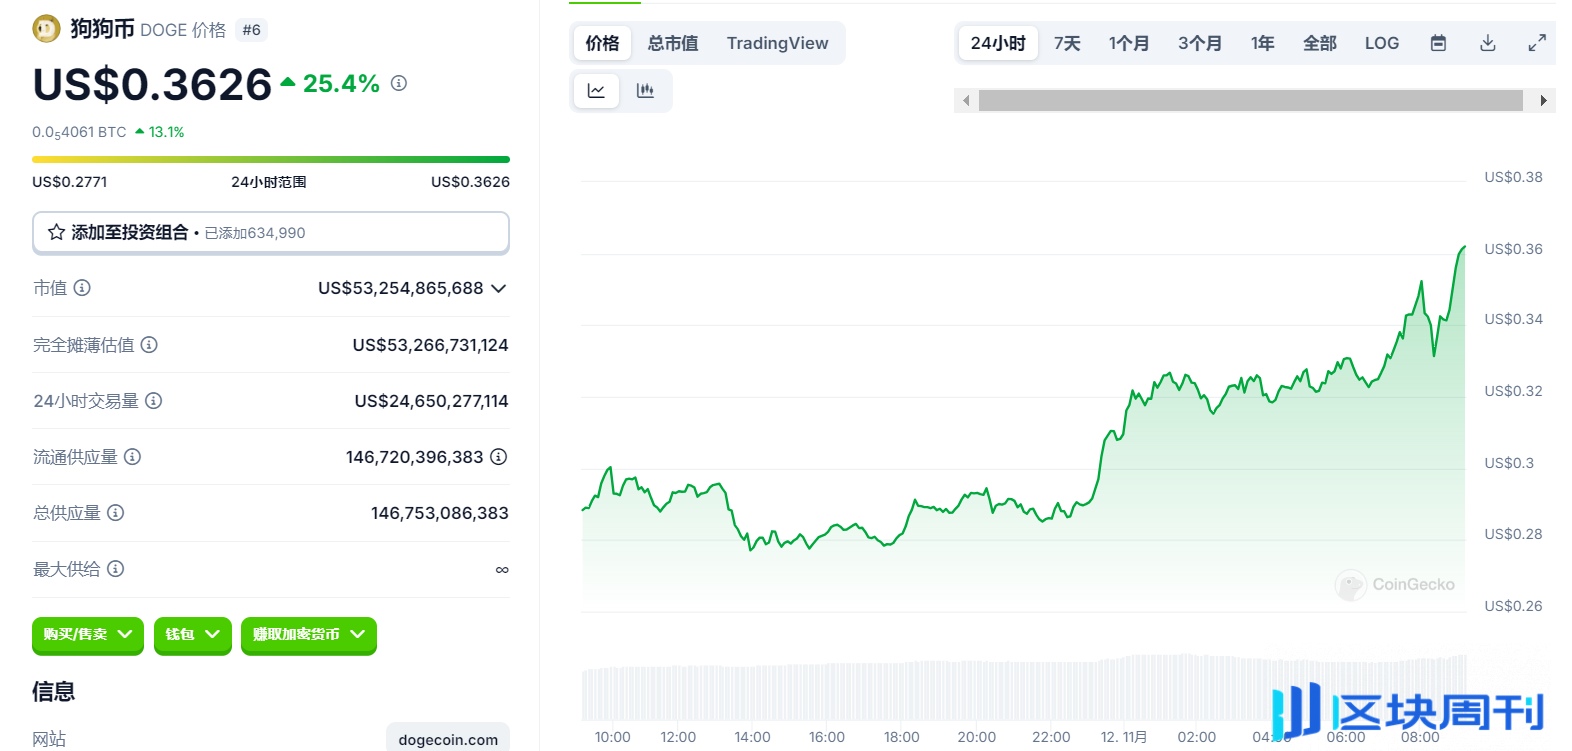Click the left arrow of chart scrollbar
The height and width of the screenshot is (751, 1572).
coord(966,100)
